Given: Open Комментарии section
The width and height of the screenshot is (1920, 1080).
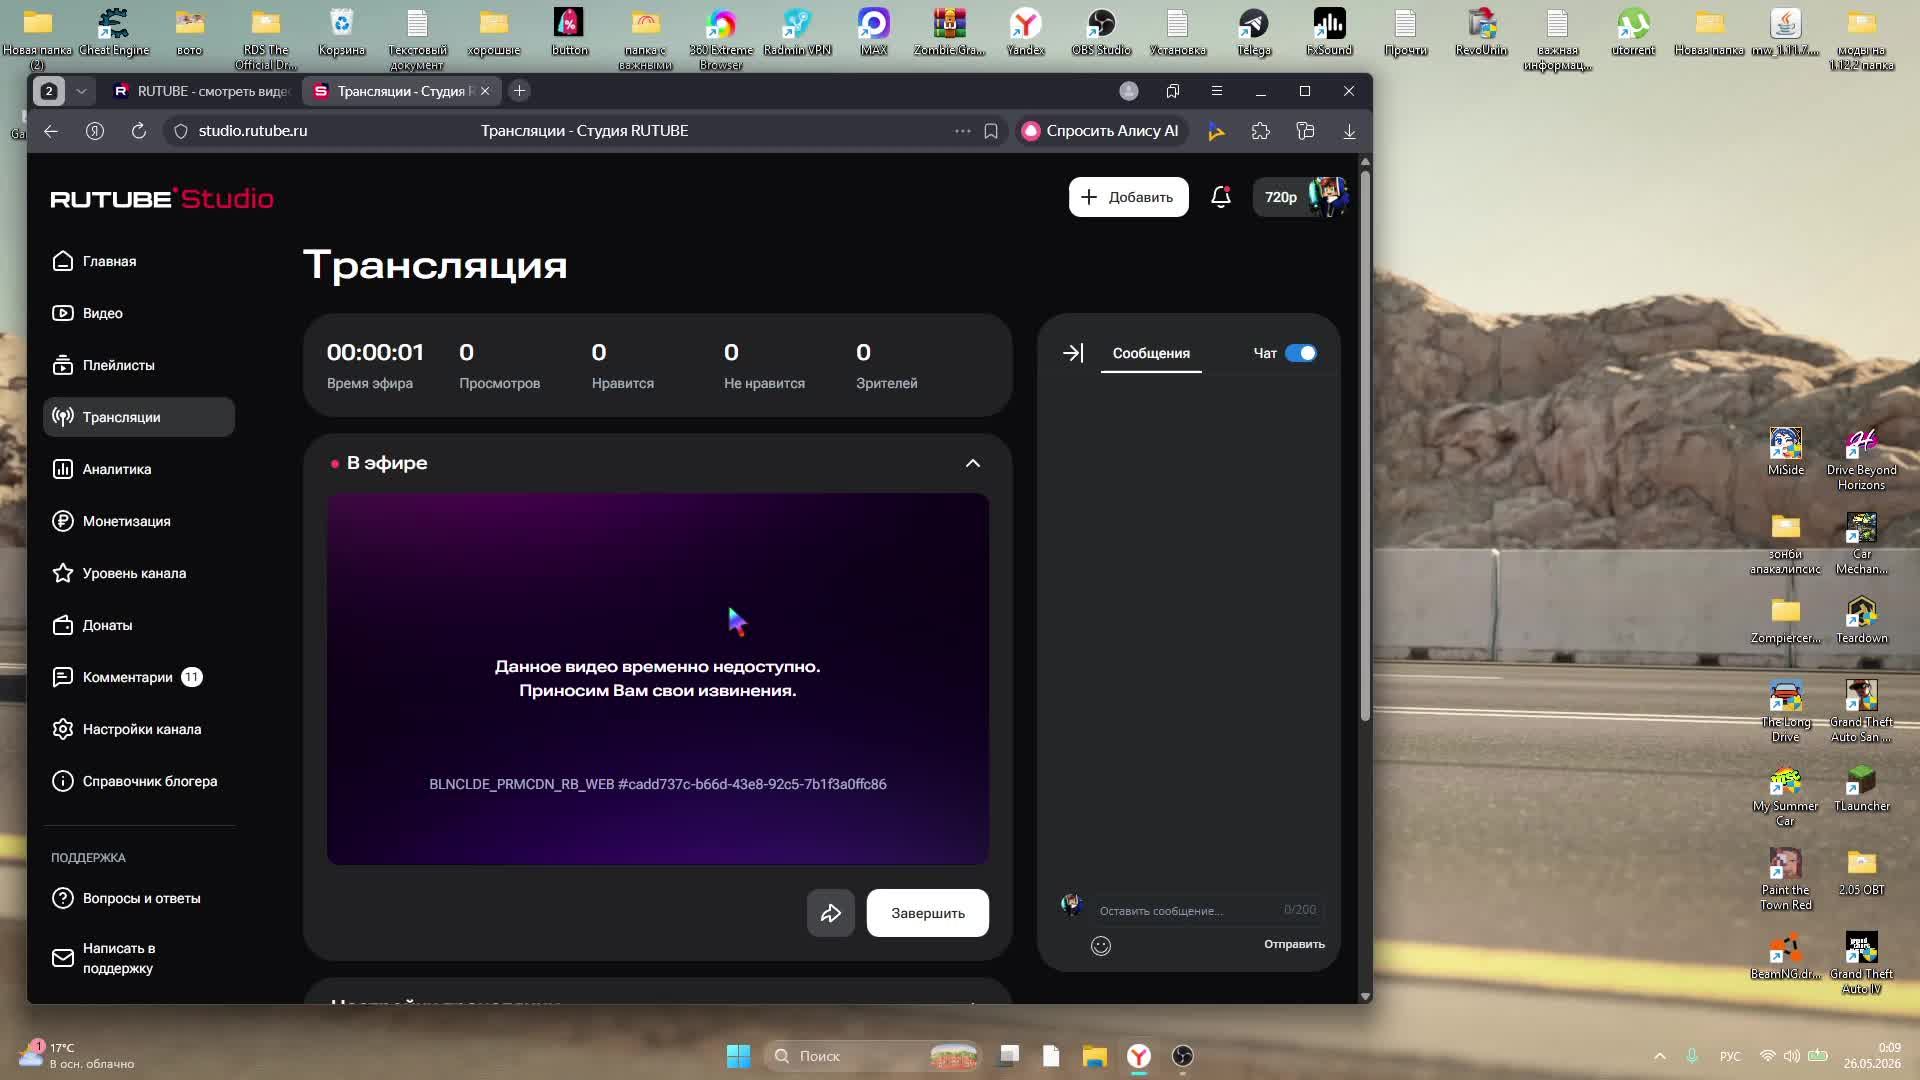Looking at the screenshot, I should [x=127, y=677].
